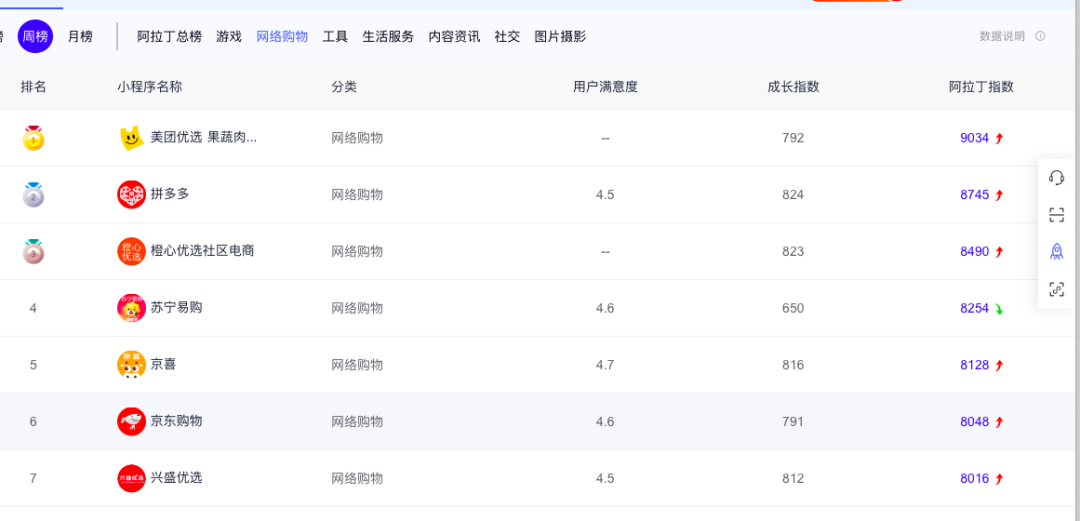Image resolution: width=1080 pixels, height=521 pixels.
Task: Click the 兴盛优选 red logo icon
Action: [x=131, y=478]
